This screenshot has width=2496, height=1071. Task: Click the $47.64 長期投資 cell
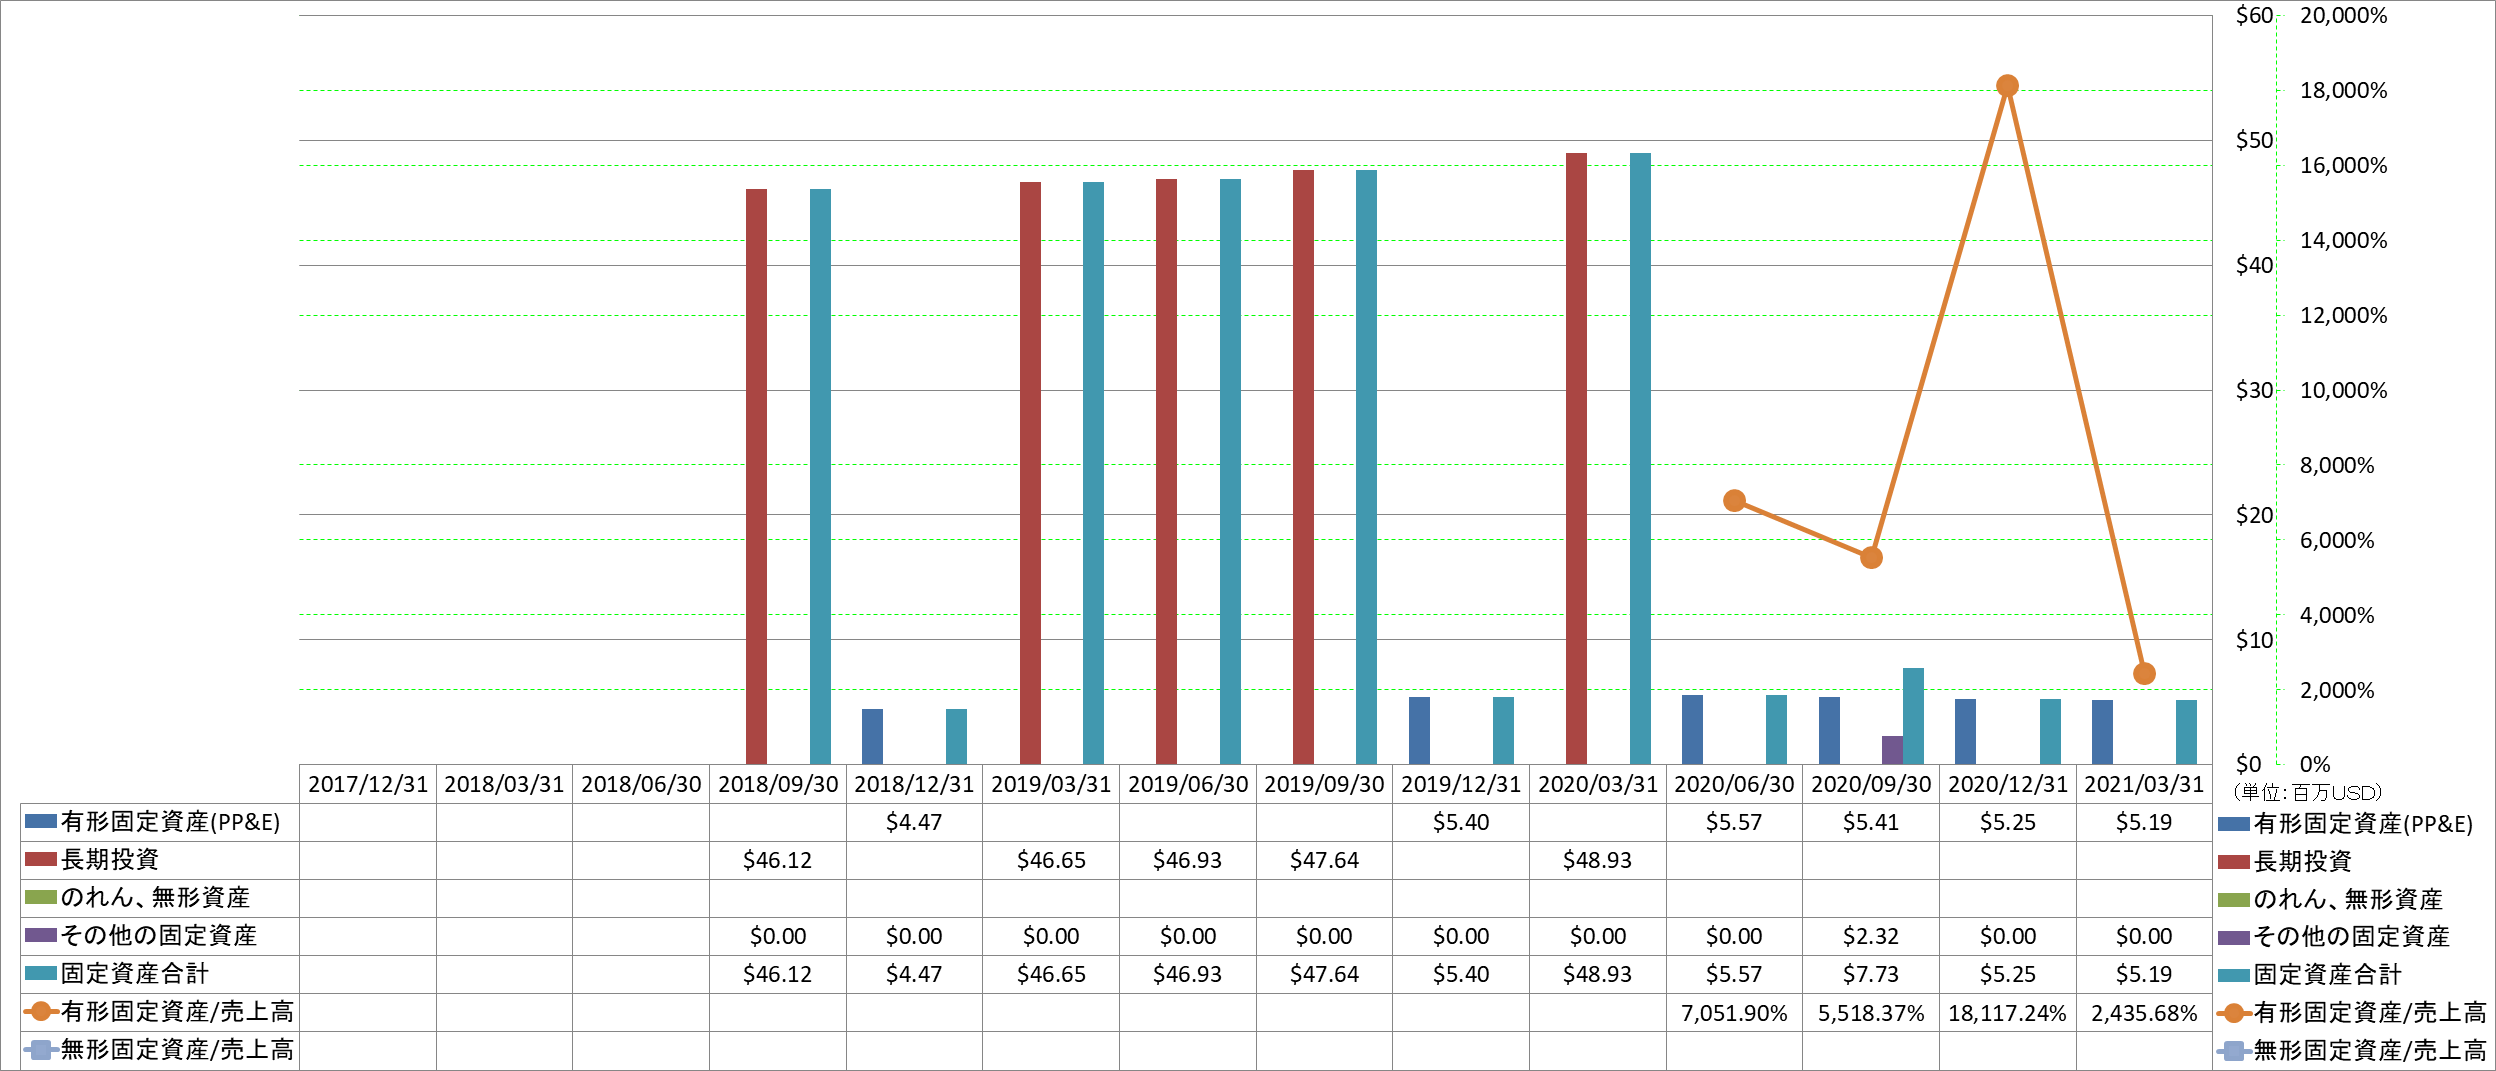[x=1324, y=860]
